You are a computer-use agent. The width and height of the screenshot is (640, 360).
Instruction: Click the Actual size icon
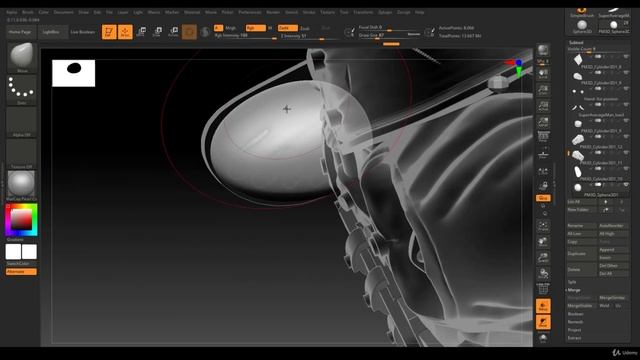(x=543, y=106)
